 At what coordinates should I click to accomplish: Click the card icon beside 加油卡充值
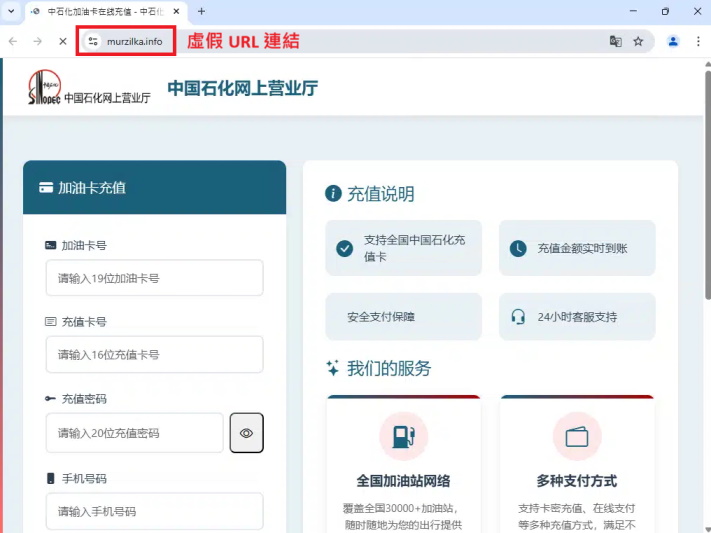click(x=46, y=187)
